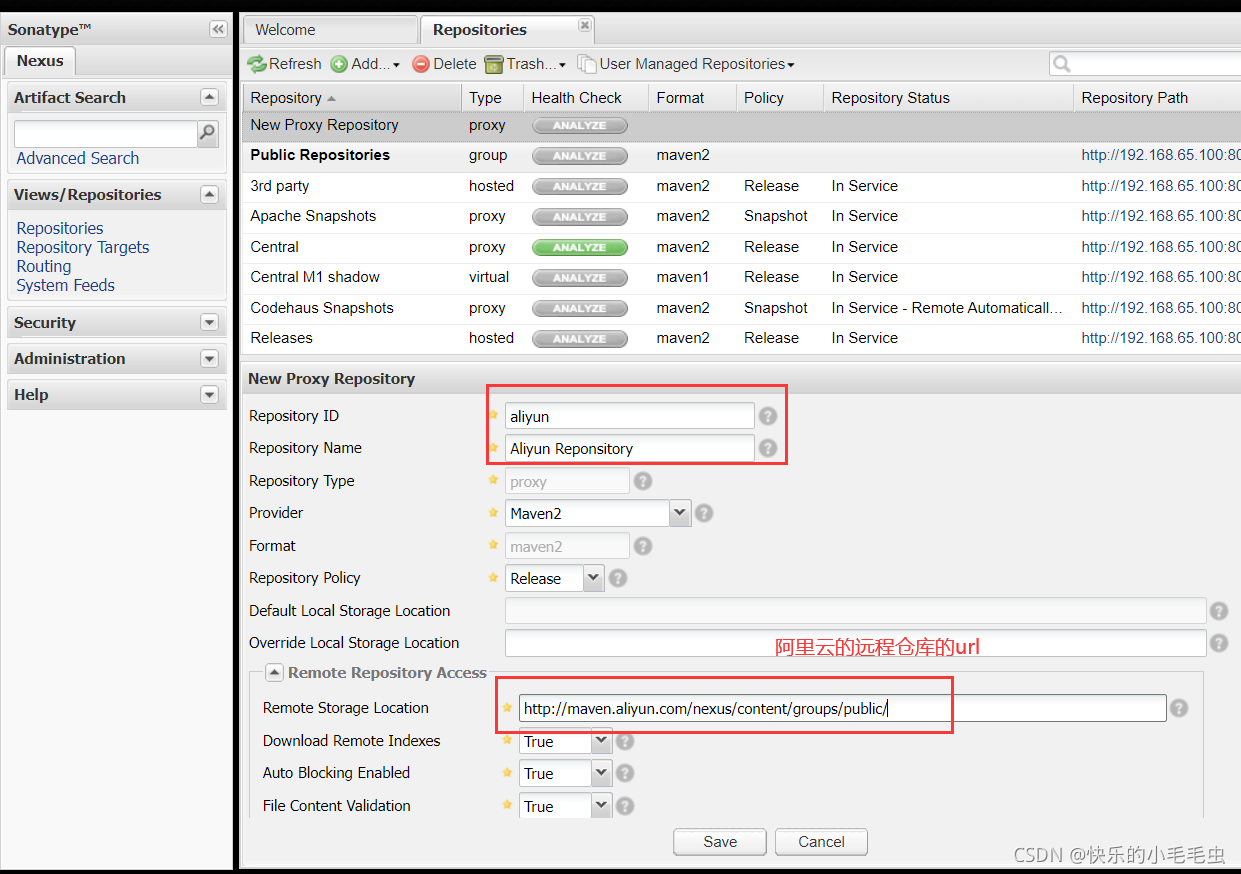Switch to the Welcome tab
This screenshot has width=1241, height=874.
[x=330, y=30]
